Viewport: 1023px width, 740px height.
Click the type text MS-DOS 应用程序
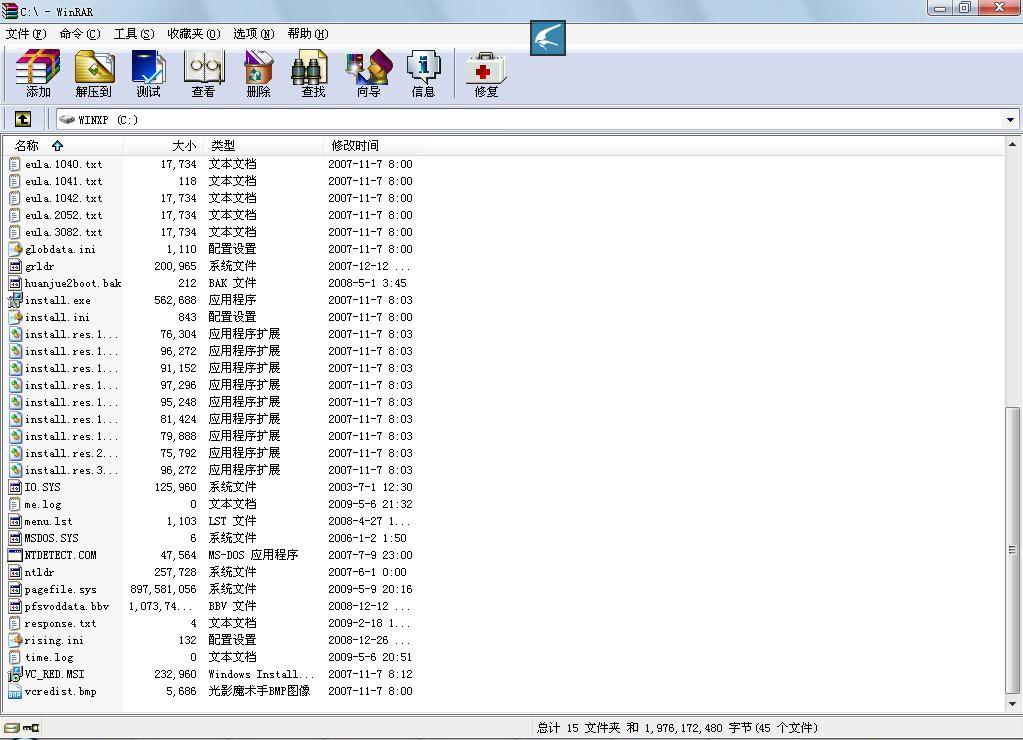[253, 555]
